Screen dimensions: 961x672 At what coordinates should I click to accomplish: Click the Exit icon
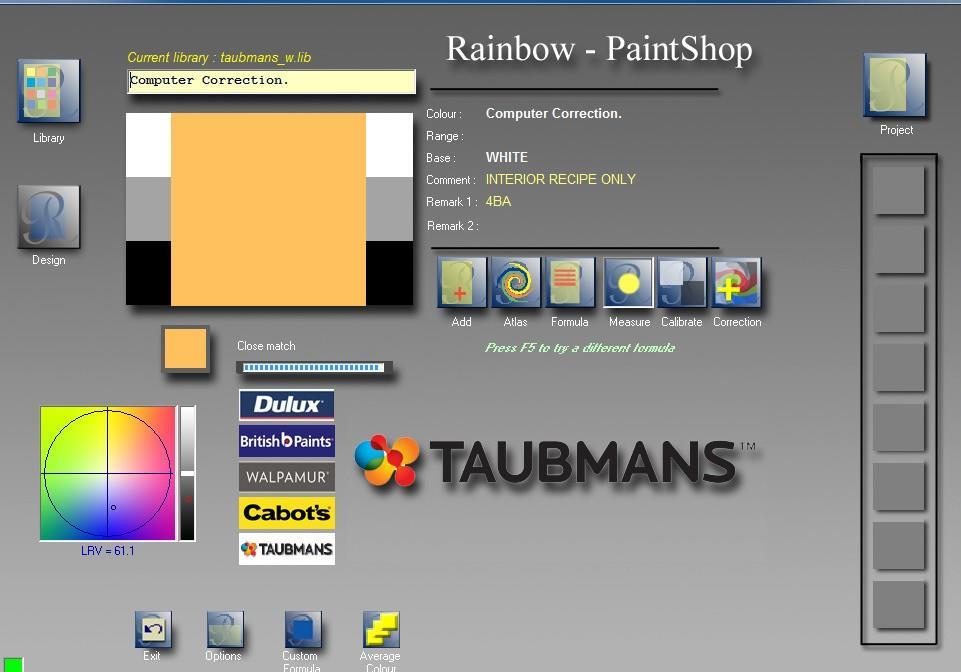pos(153,629)
